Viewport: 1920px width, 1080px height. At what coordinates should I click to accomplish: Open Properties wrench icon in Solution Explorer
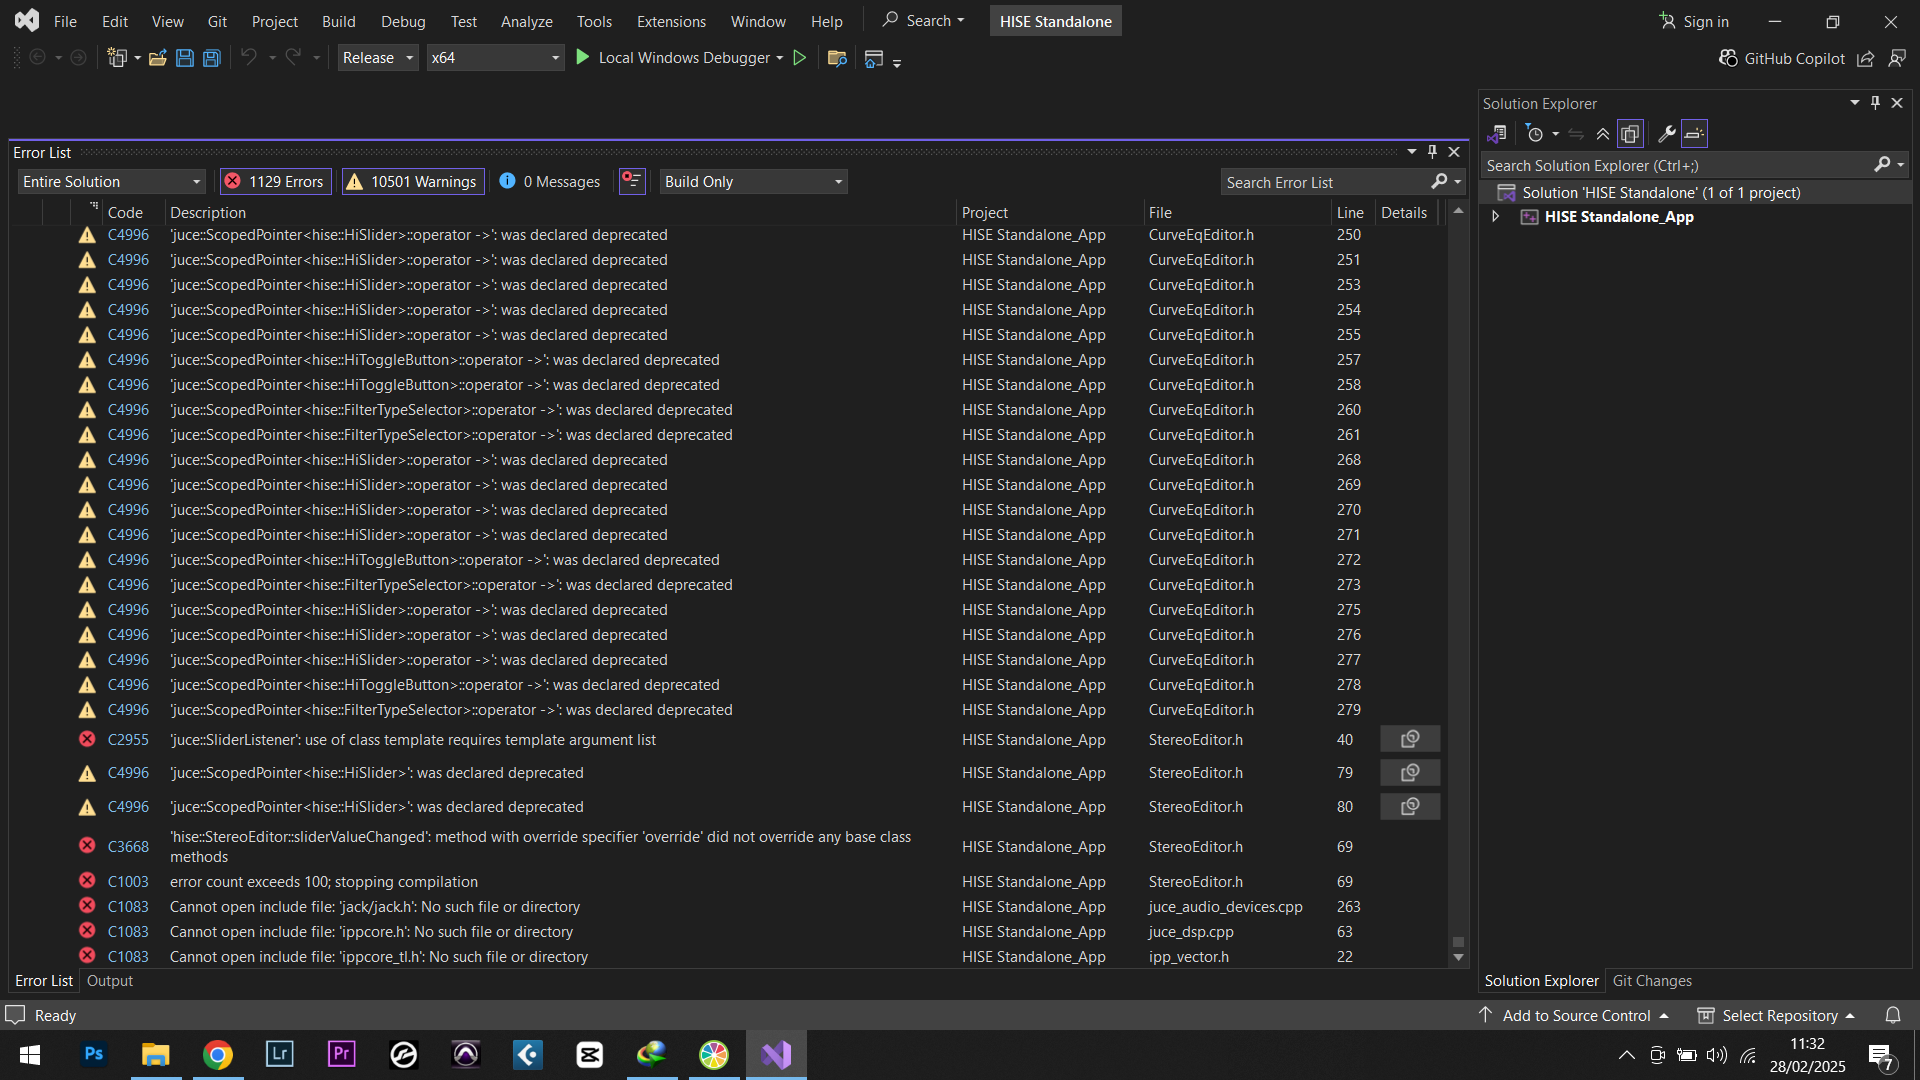point(1666,133)
